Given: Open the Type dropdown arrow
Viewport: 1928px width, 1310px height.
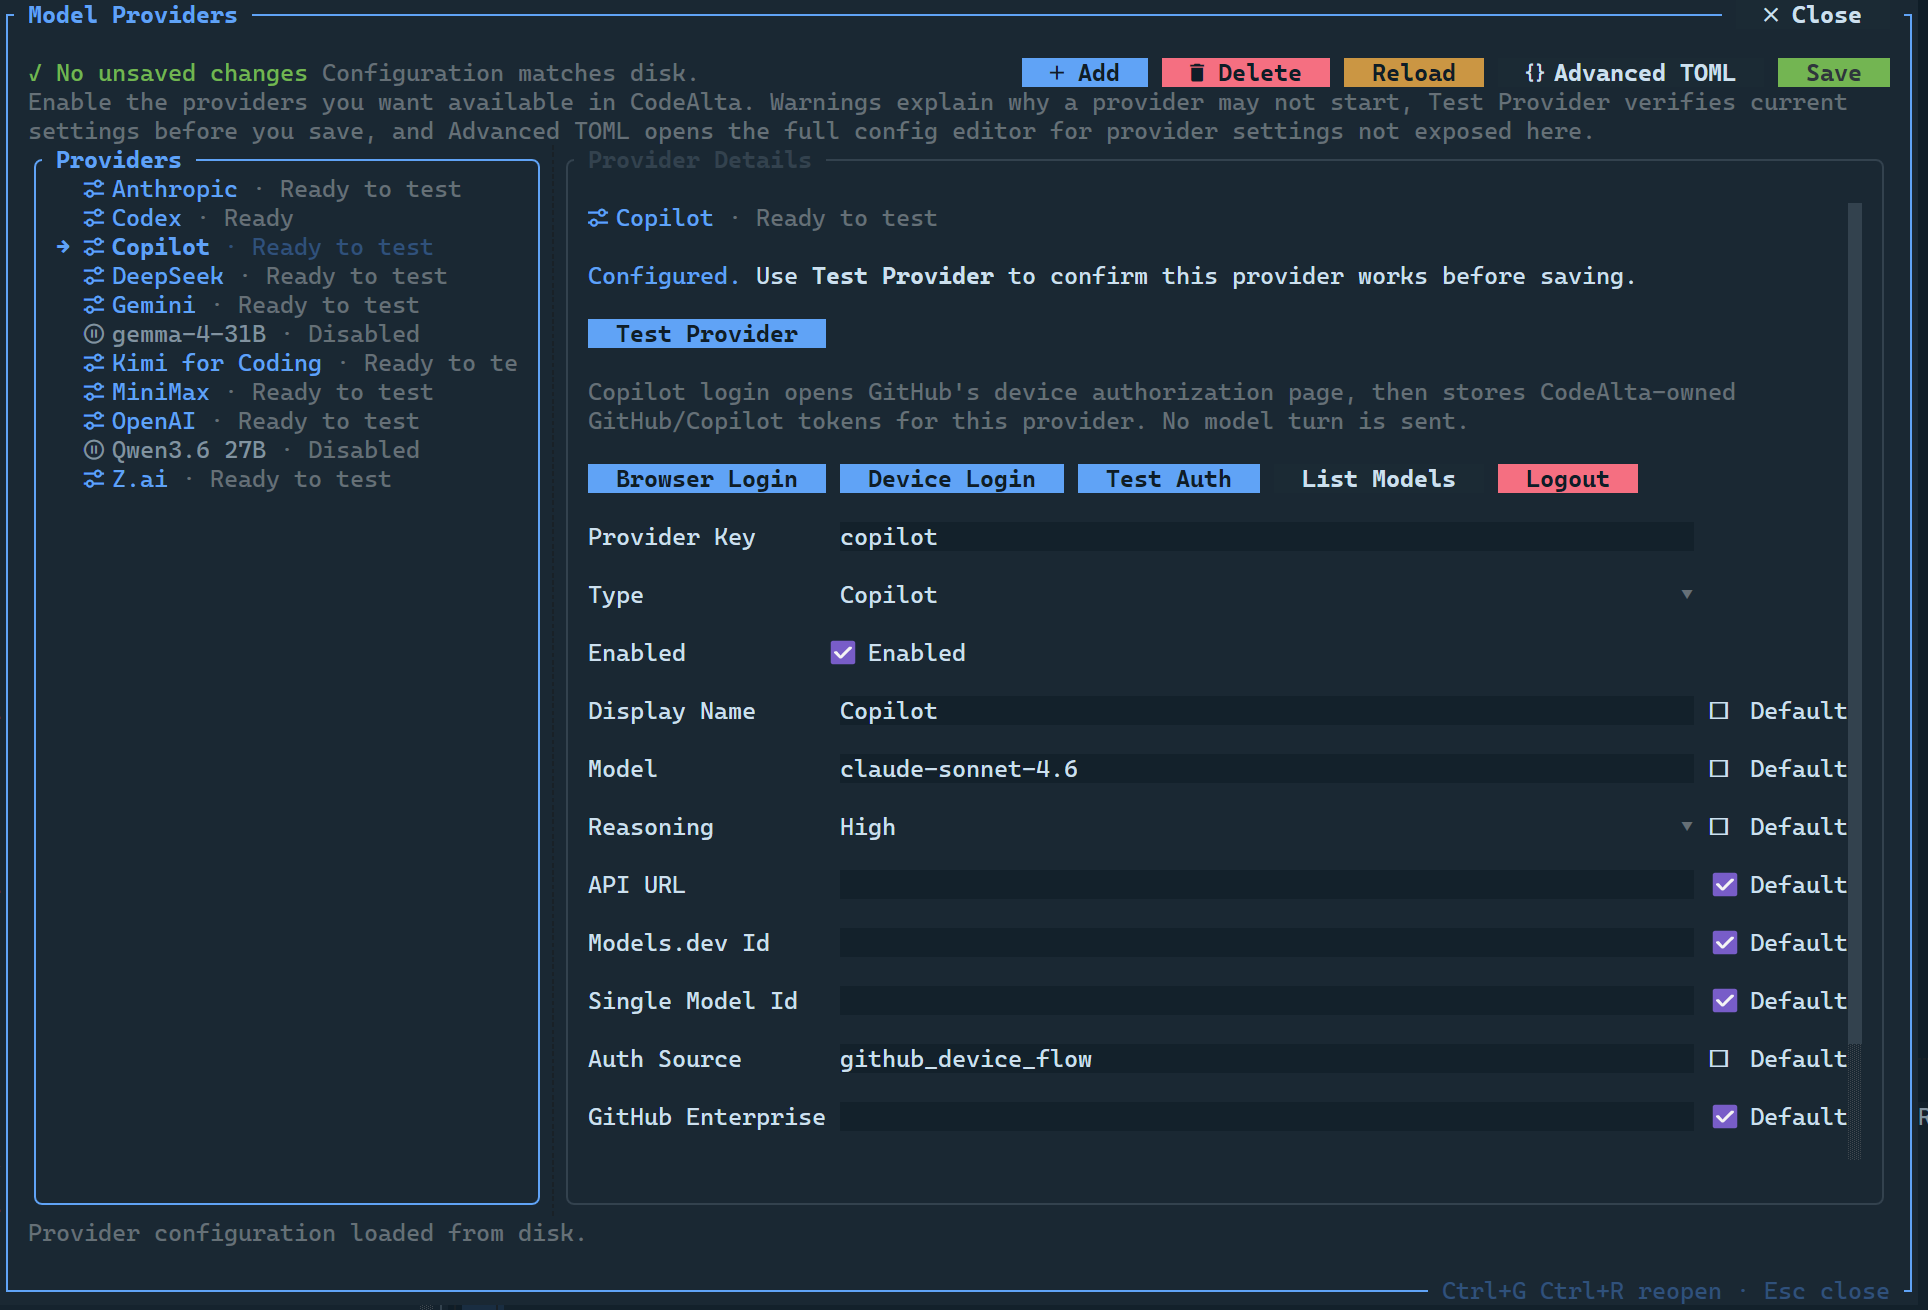Looking at the screenshot, I should 1687,595.
